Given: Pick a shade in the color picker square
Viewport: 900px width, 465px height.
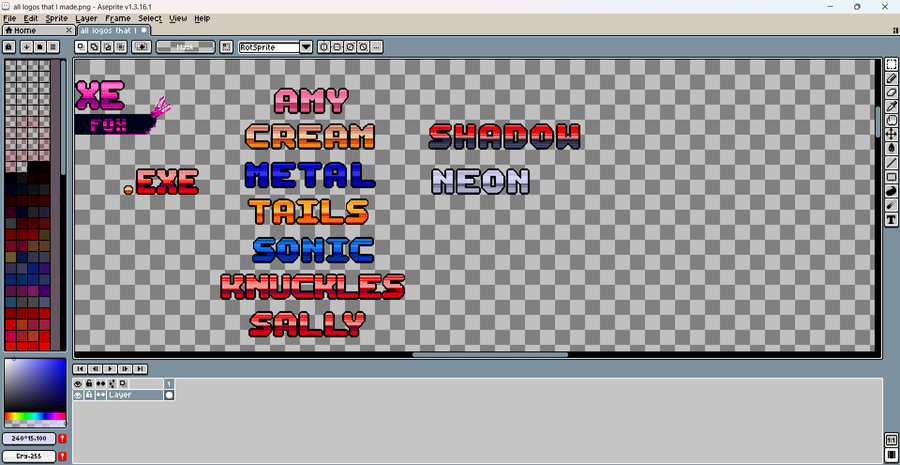Looking at the screenshot, I should pyautogui.click(x=35, y=385).
